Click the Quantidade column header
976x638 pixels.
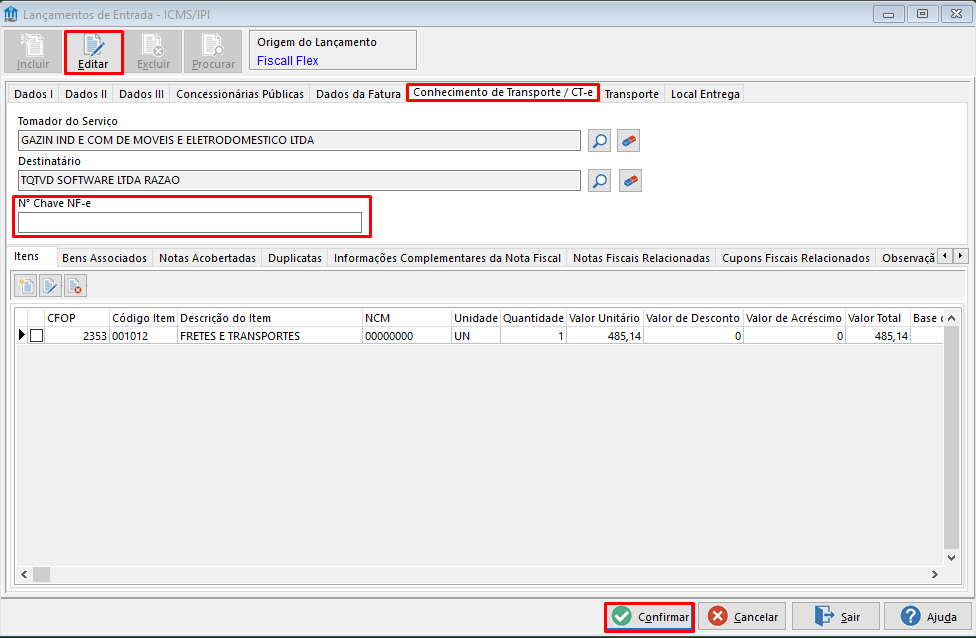[533, 318]
